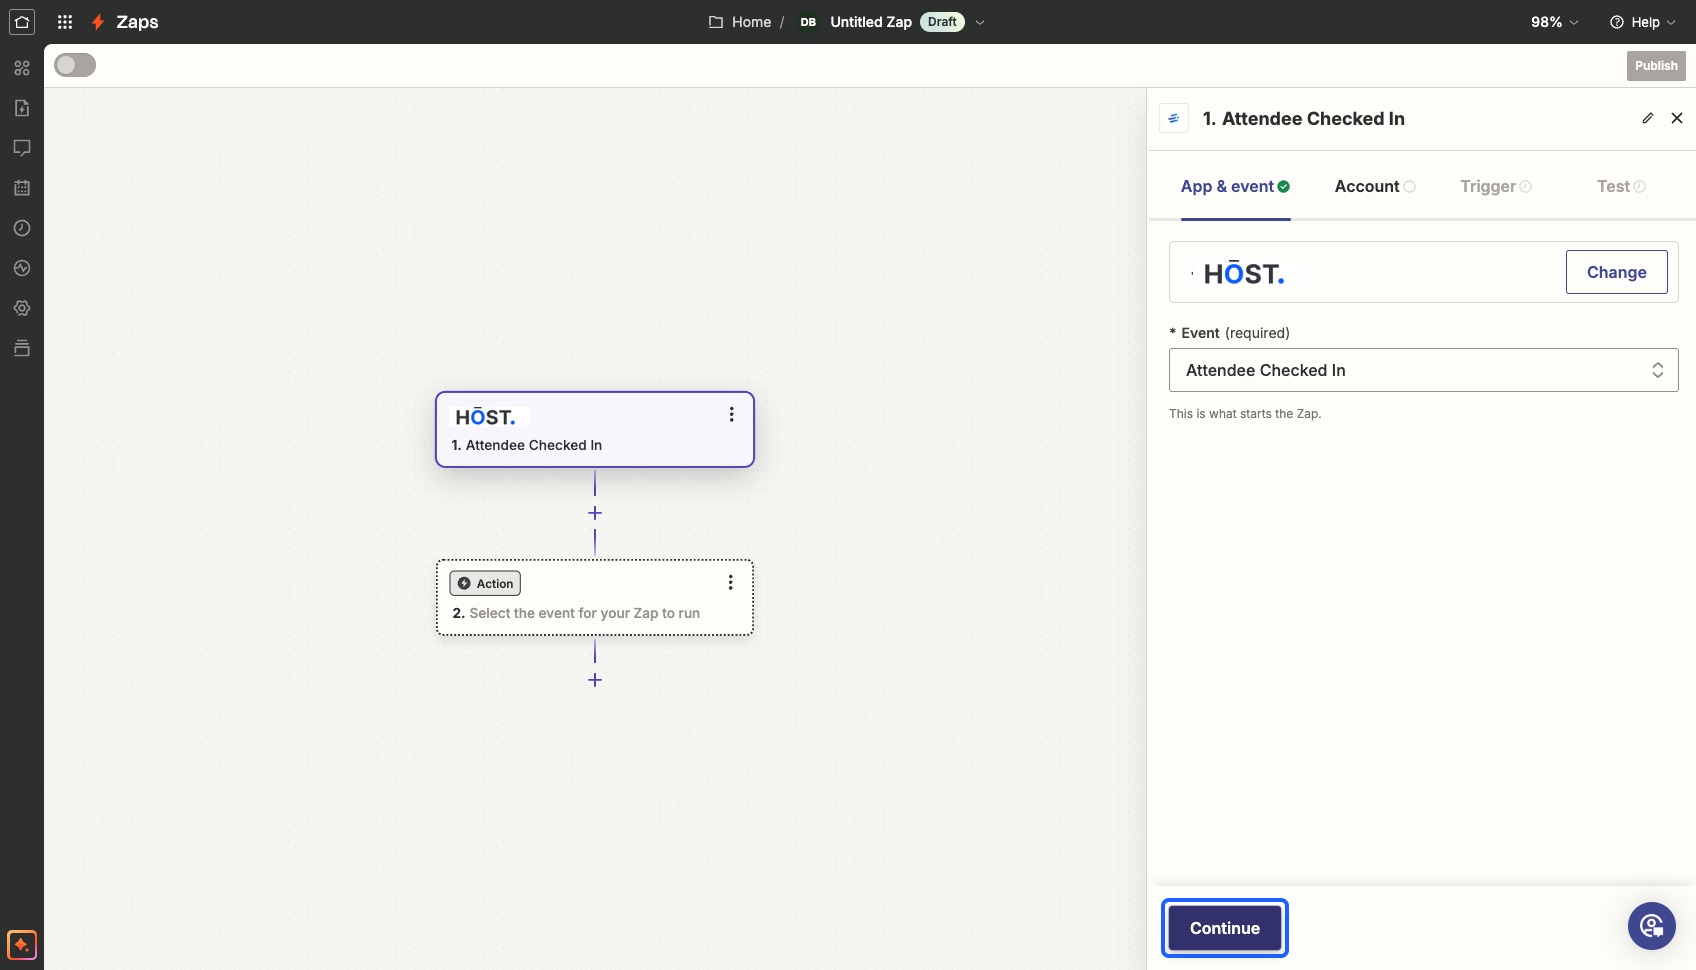The height and width of the screenshot is (970, 1696).
Task: Switch to App & event tab
Action: click(1235, 186)
